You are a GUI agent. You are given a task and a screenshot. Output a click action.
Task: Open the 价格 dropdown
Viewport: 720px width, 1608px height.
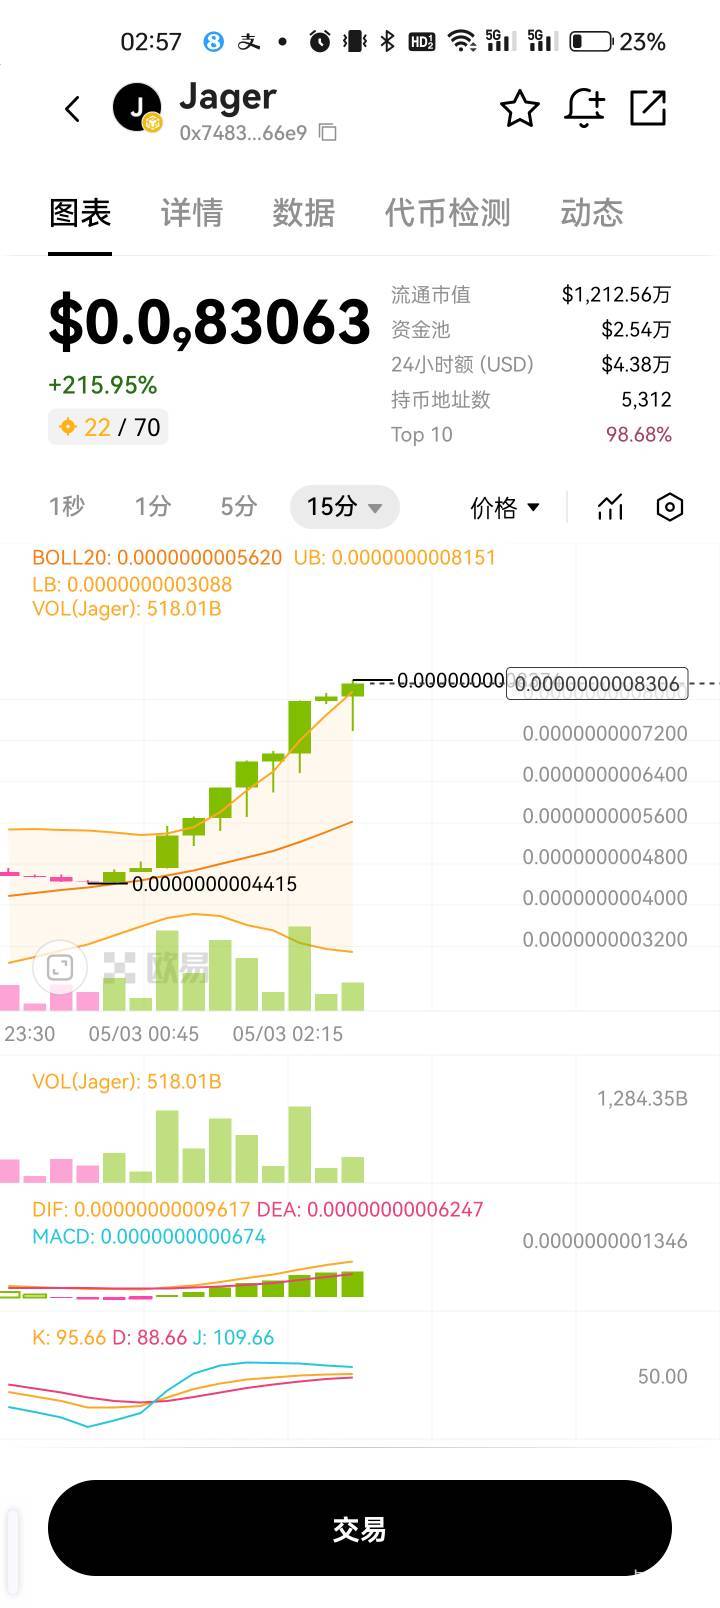click(x=505, y=507)
